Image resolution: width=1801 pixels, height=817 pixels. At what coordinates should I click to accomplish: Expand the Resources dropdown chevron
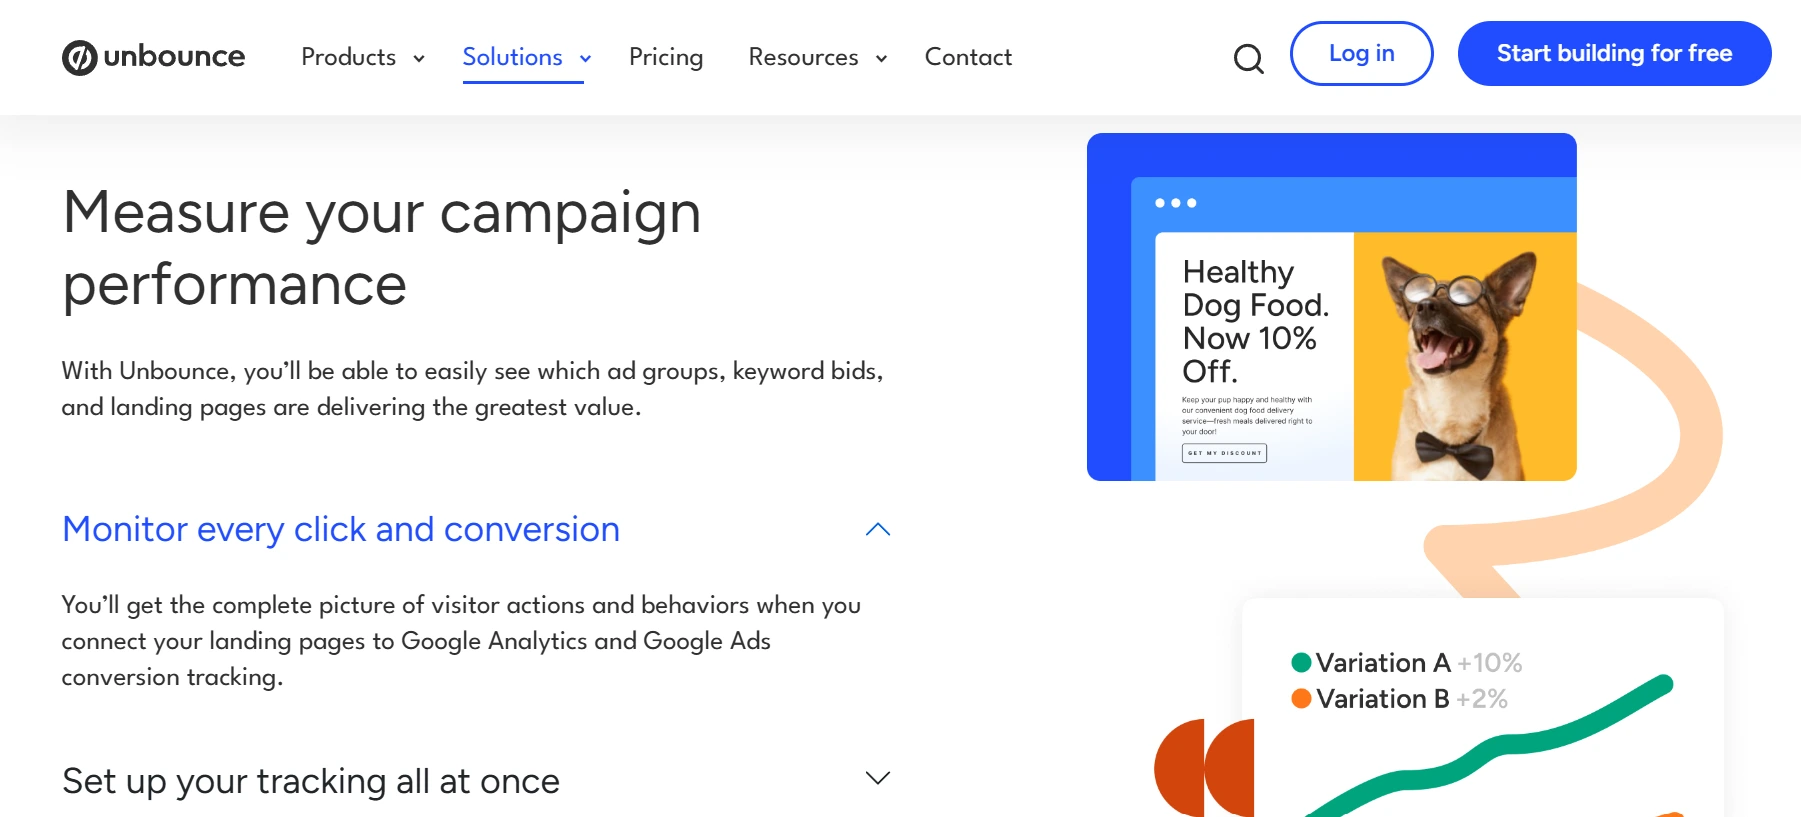881,59
